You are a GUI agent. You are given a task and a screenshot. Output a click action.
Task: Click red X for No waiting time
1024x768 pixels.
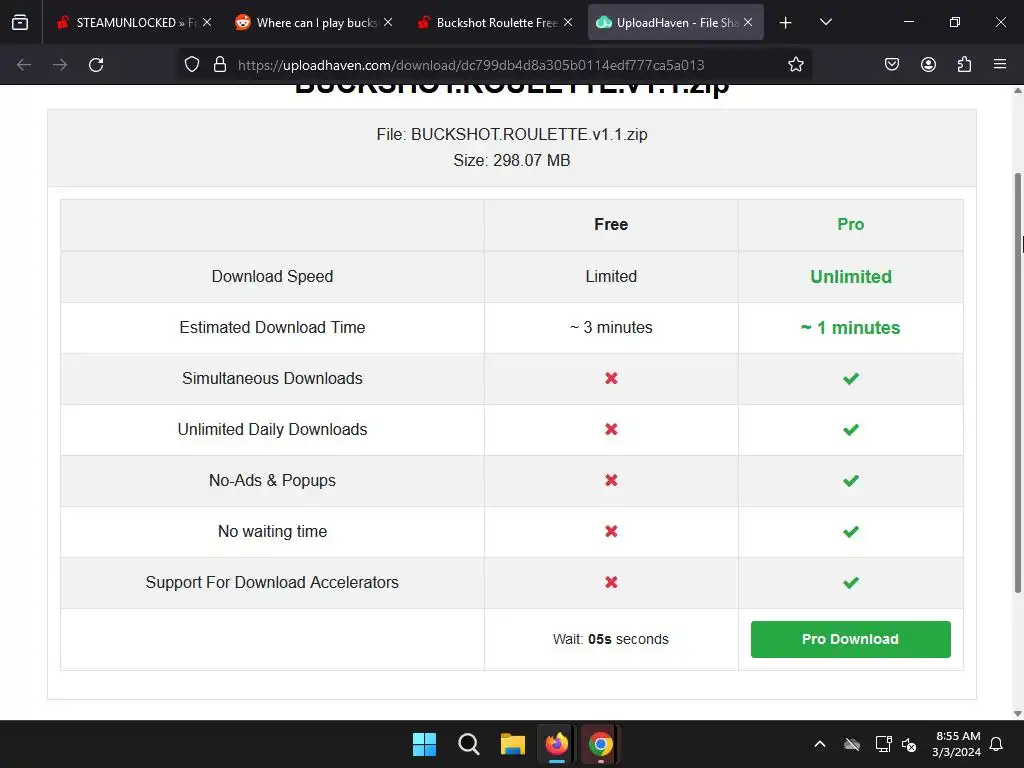tap(611, 531)
